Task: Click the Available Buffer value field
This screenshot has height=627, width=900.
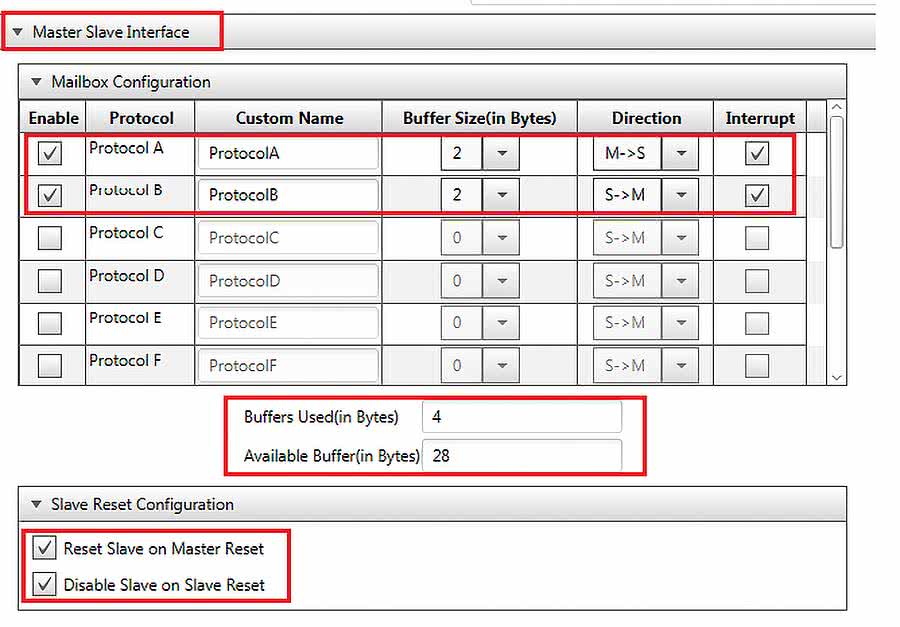Action: click(x=521, y=455)
